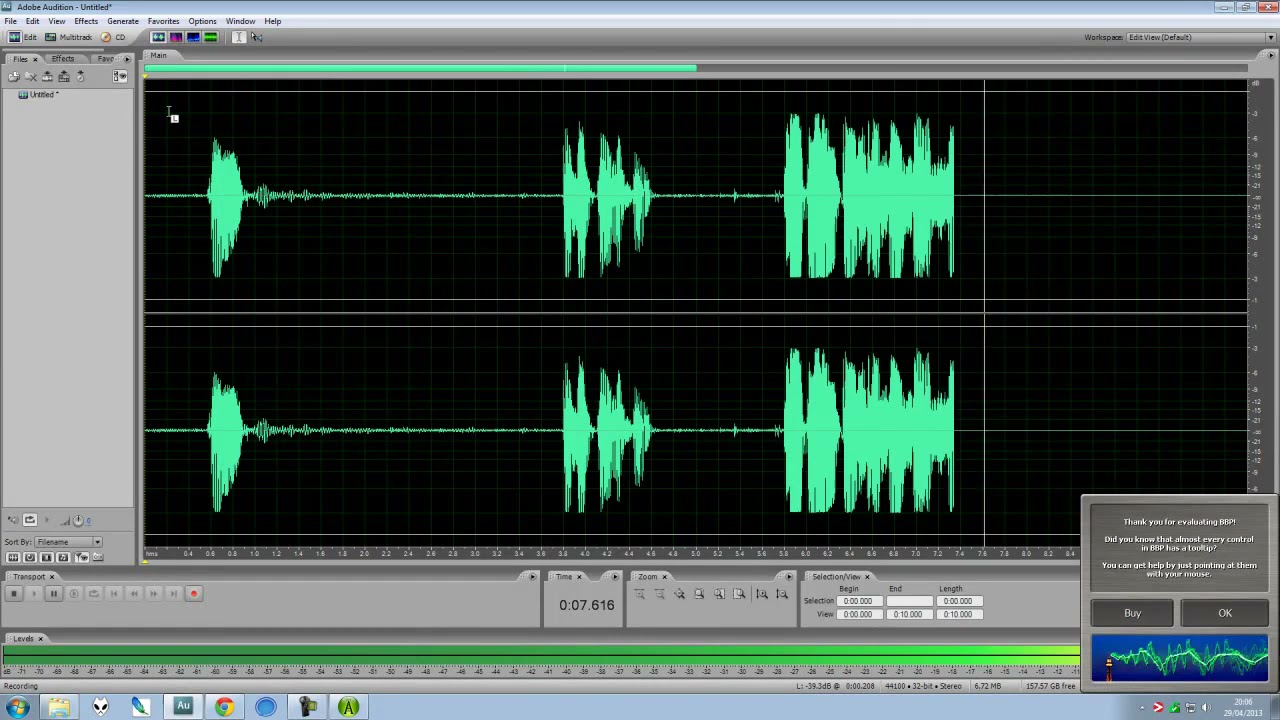Click the Fast Forward transport button
Image resolution: width=1280 pixels, height=720 pixels.
pos(154,594)
